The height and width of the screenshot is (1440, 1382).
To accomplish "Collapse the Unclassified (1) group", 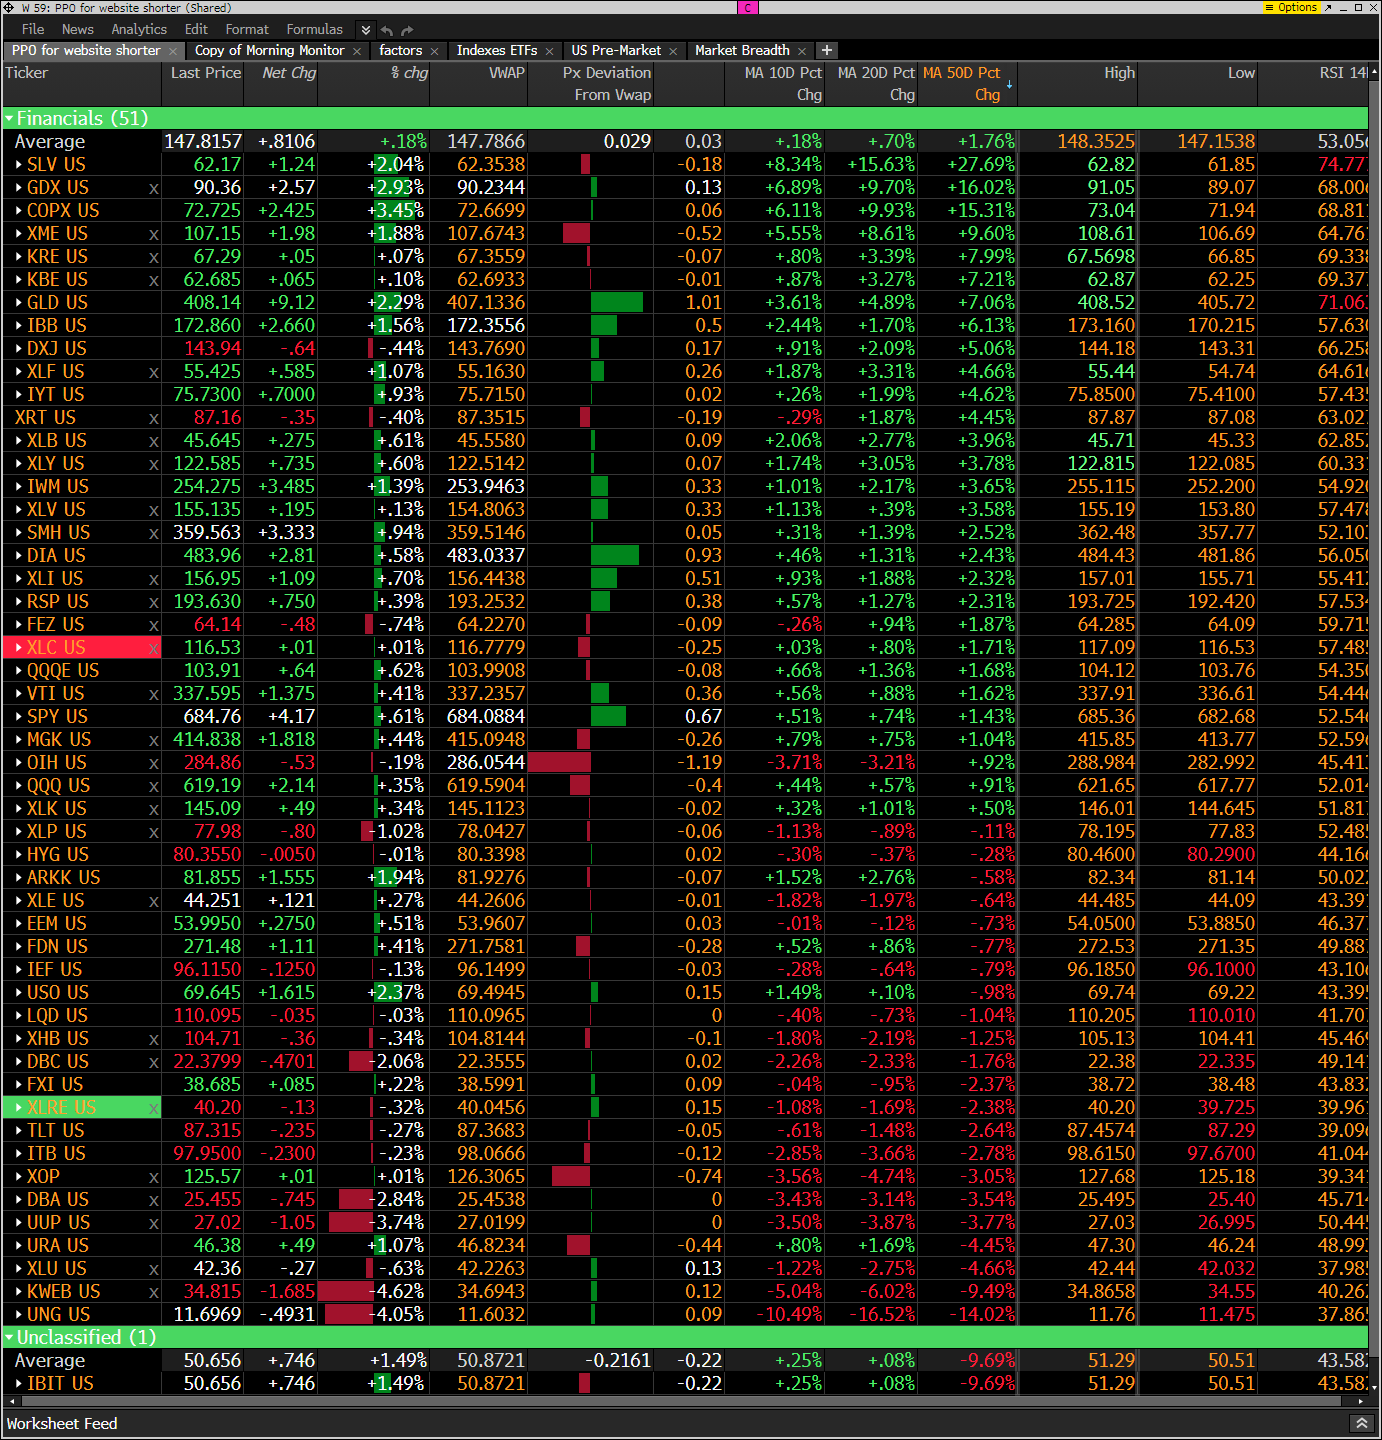I will point(9,1338).
